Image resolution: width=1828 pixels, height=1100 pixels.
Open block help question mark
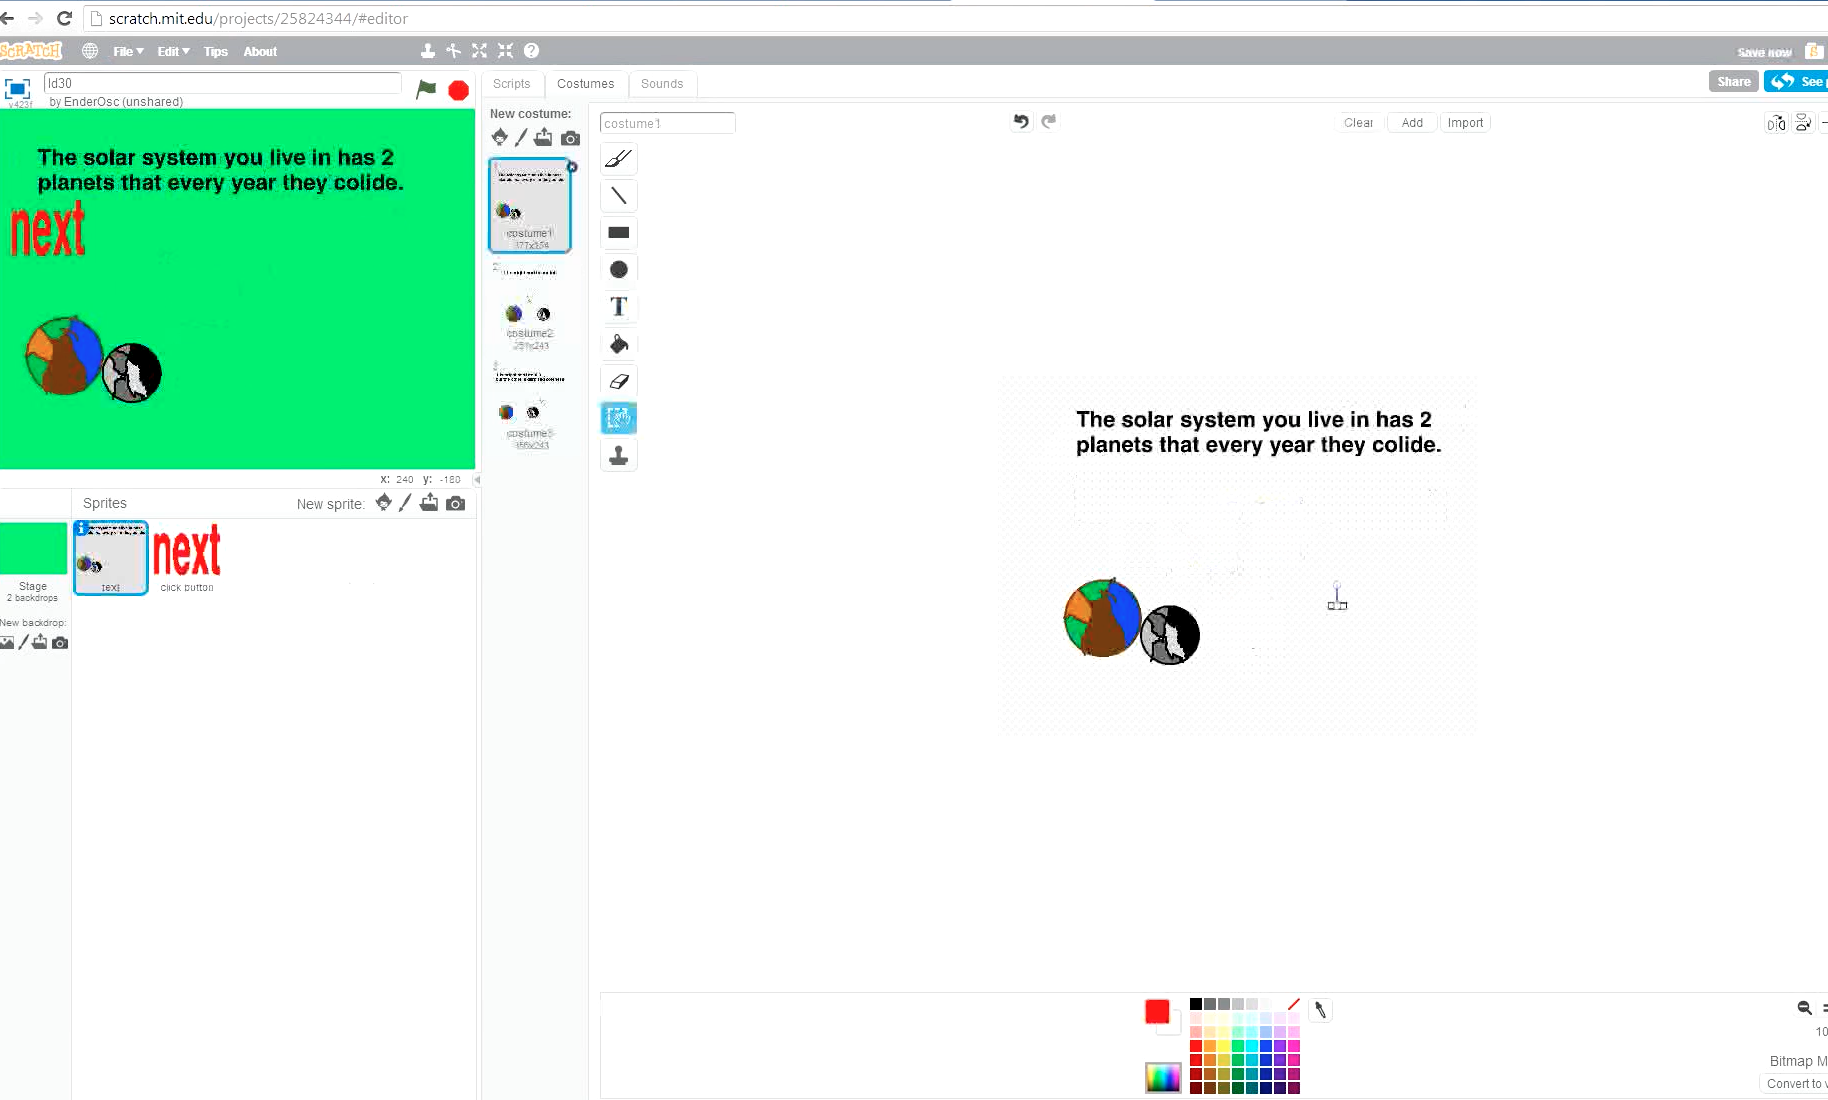pyautogui.click(x=532, y=51)
